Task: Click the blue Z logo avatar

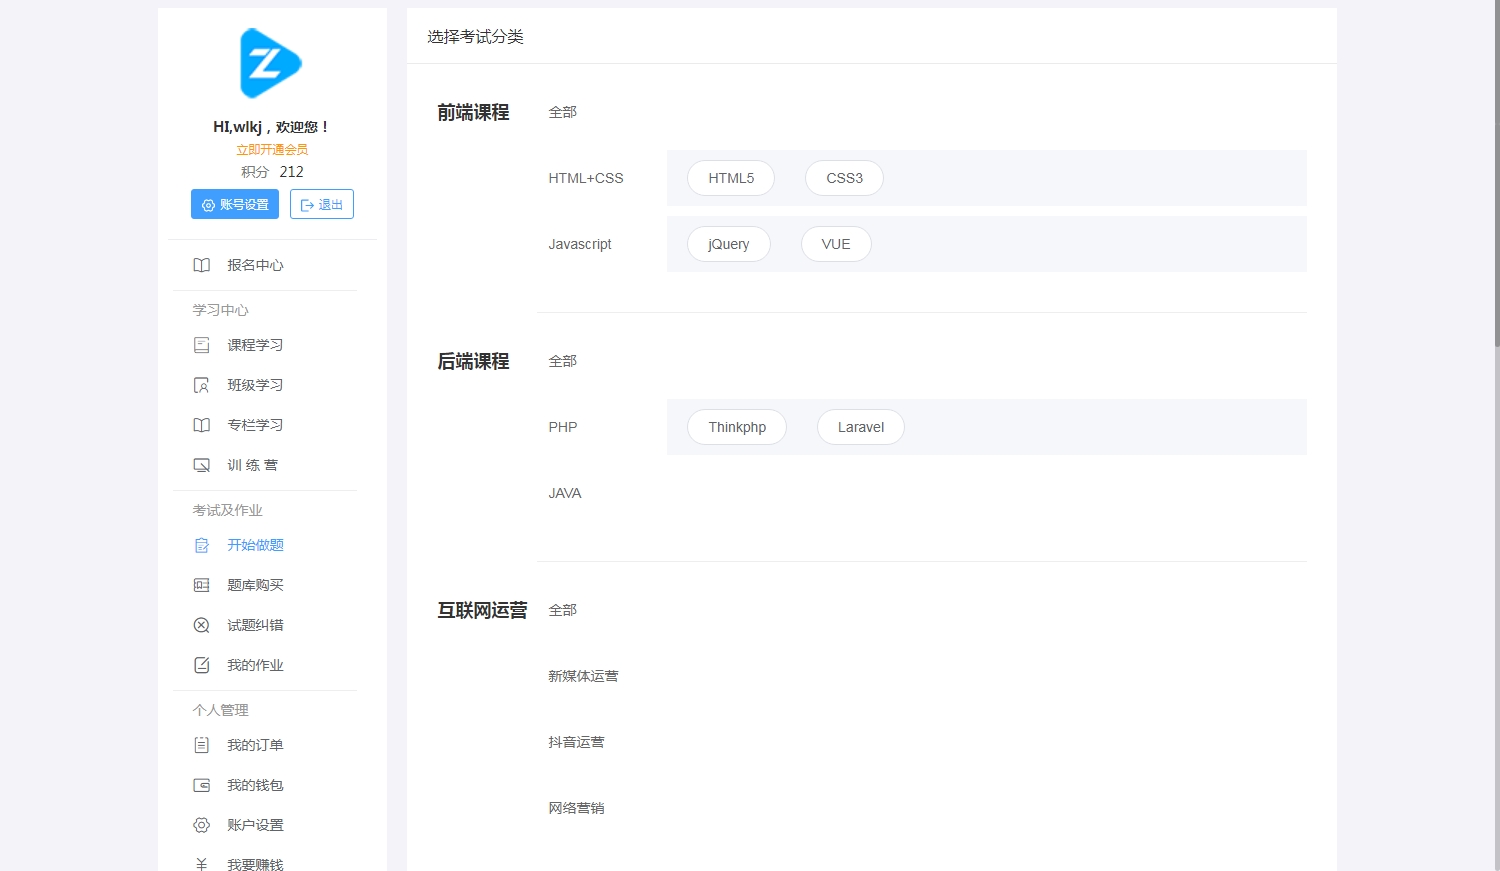Action: click(x=271, y=63)
